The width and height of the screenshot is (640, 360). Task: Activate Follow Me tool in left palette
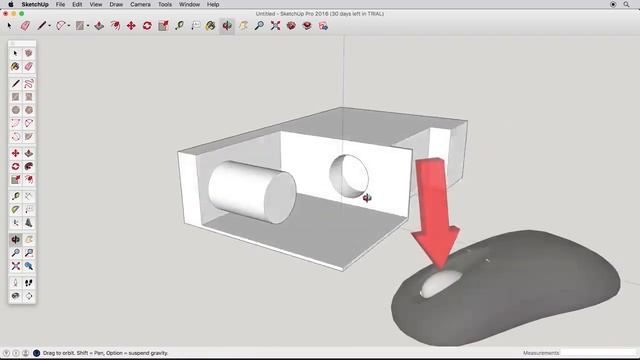click(x=29, y=166)
